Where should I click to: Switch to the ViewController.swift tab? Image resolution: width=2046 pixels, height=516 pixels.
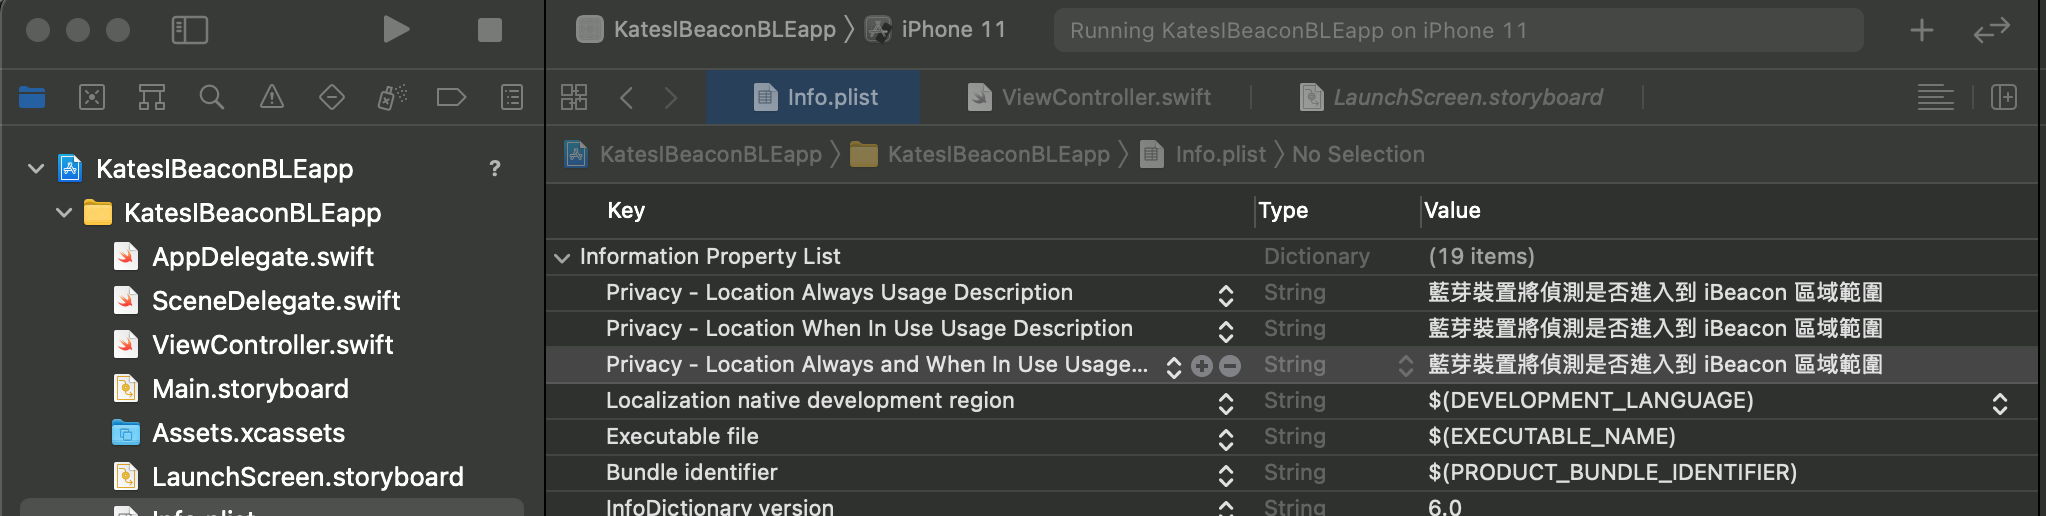1091,97
